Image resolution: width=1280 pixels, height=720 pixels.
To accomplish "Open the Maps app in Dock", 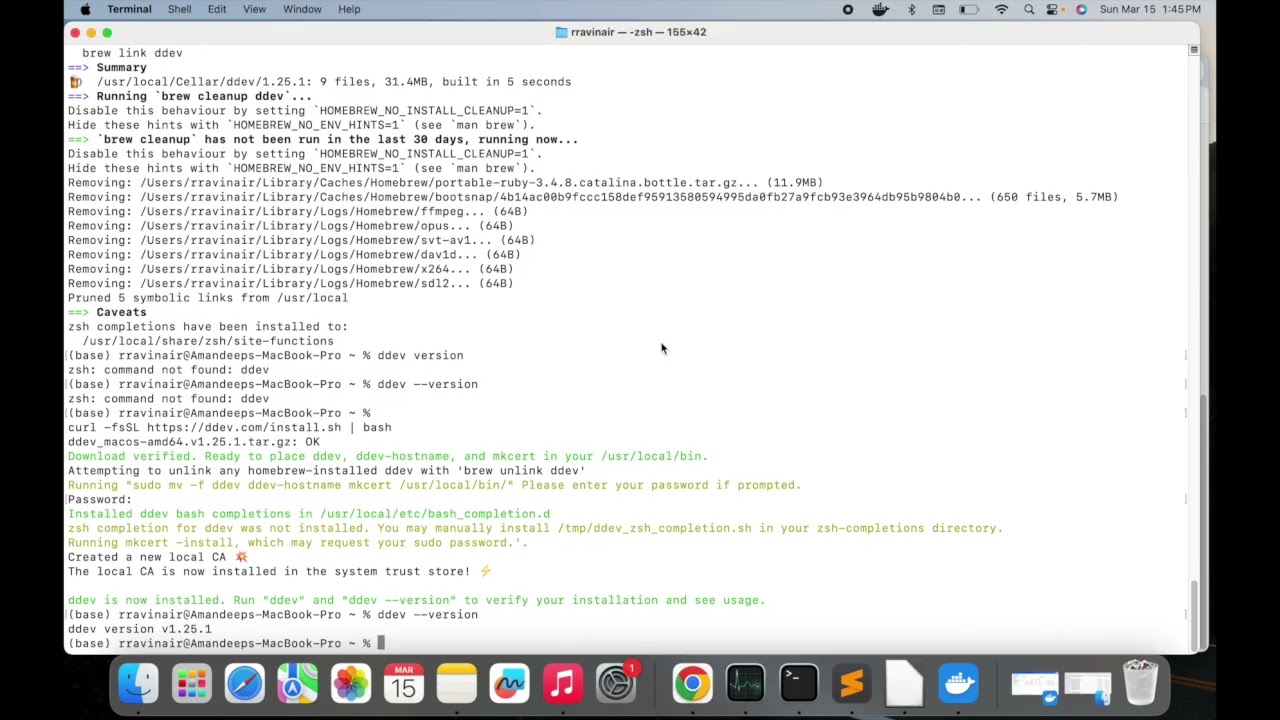I will pyautogui.click(x=297, y=684).
